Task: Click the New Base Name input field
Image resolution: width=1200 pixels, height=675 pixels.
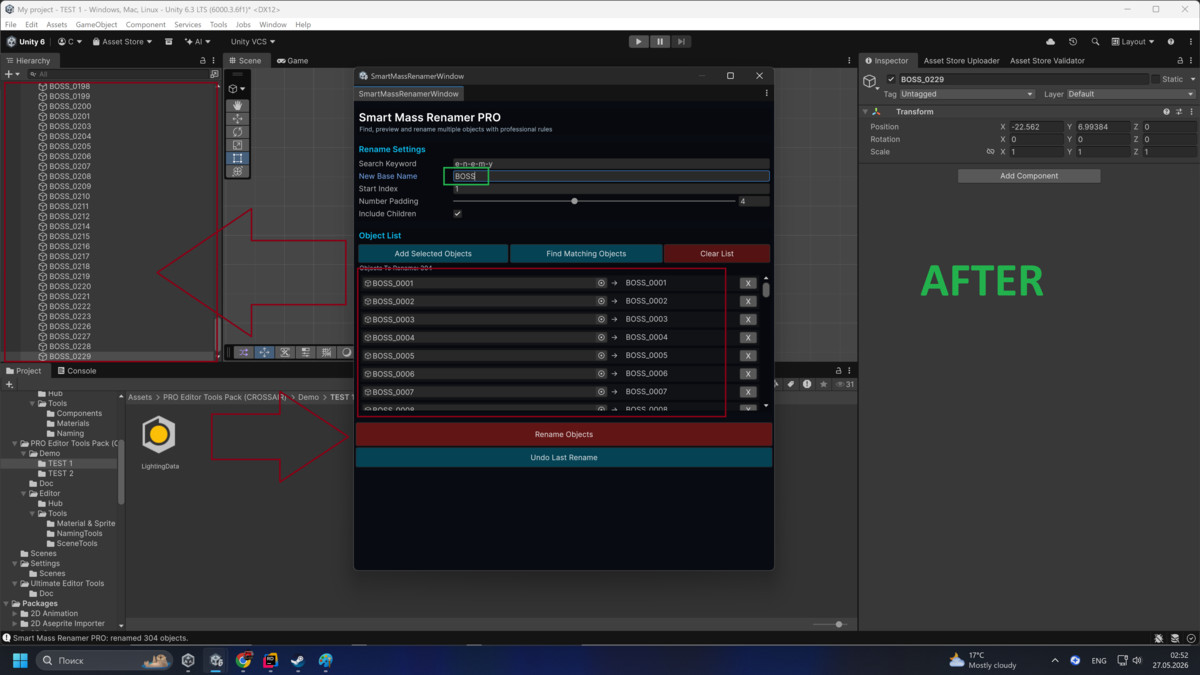Action: pyautogui.click(x=611, y=176)
